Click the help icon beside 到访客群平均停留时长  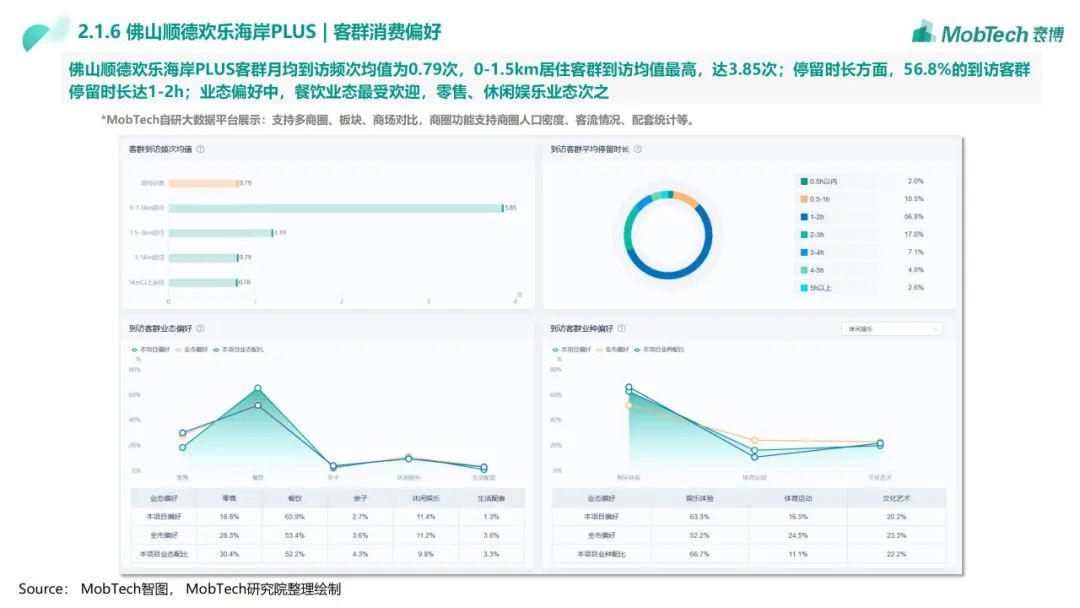[x=638, y=149]
